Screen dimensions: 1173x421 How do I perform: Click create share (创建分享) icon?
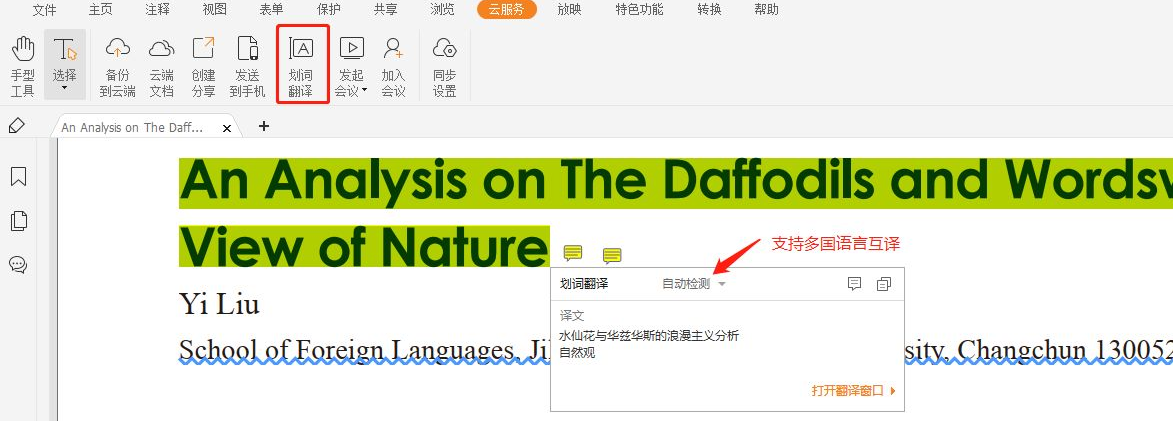point(203,66)
